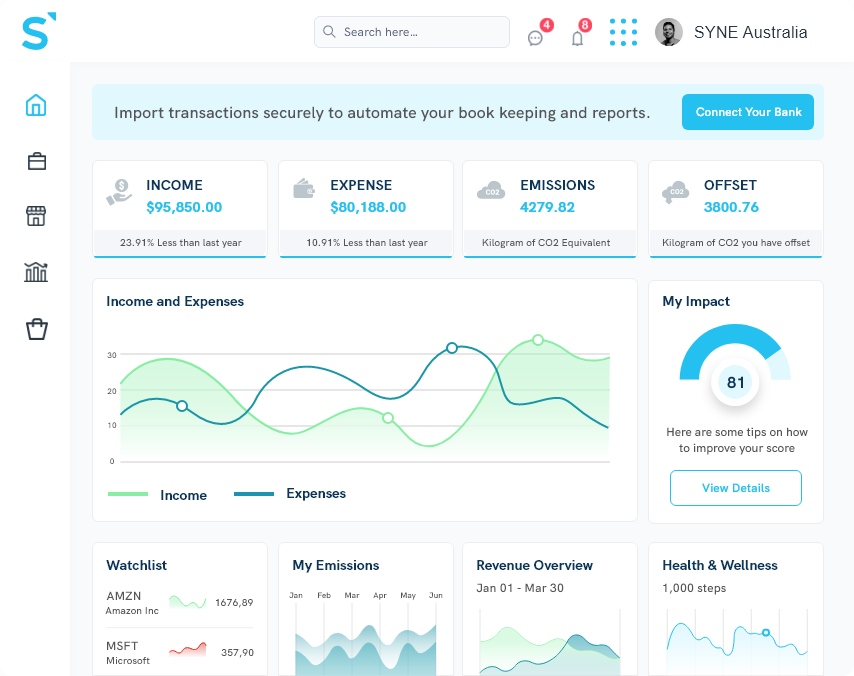Click the Search here input field
This screenshot has width=854, height=676.
click(412, 32)
